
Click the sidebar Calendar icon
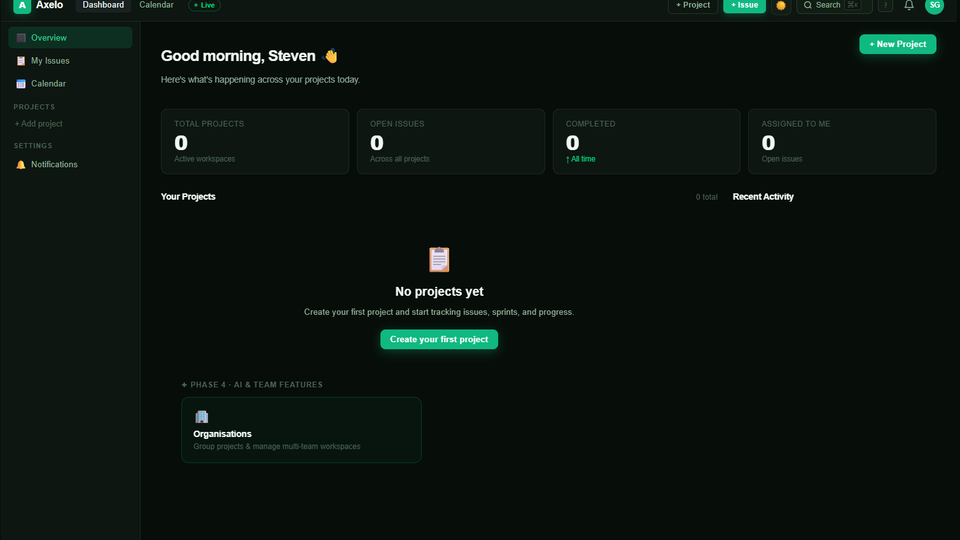pyautogui.click(x=21, y=84)
